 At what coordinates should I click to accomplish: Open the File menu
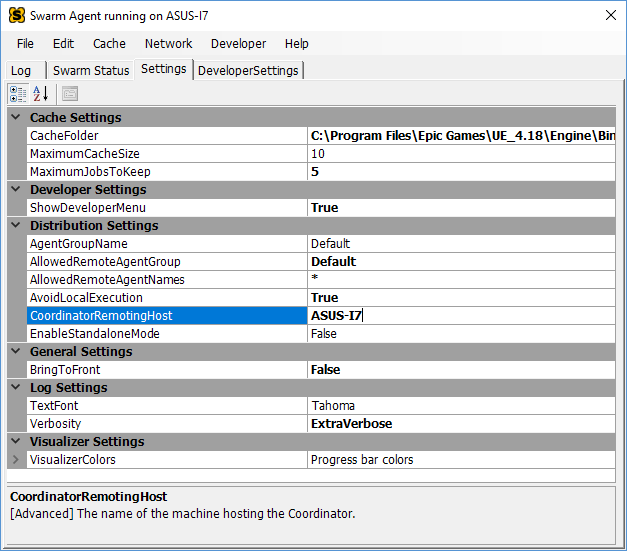pos(25,44)
